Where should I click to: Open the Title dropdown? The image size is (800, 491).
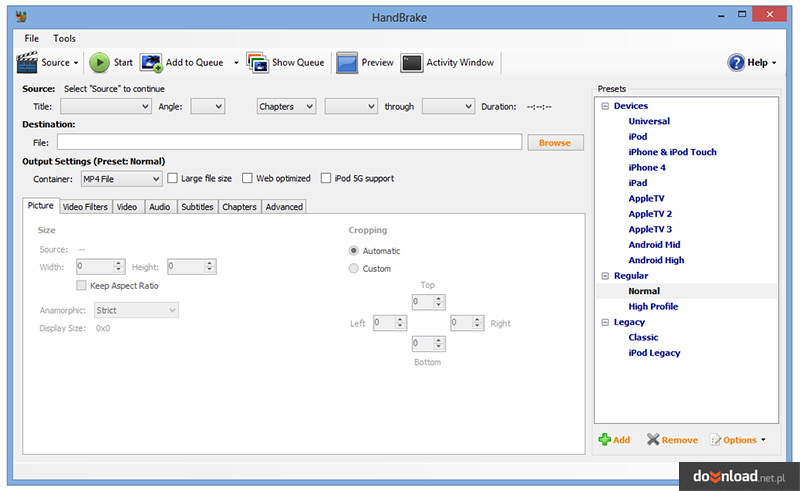106,106
